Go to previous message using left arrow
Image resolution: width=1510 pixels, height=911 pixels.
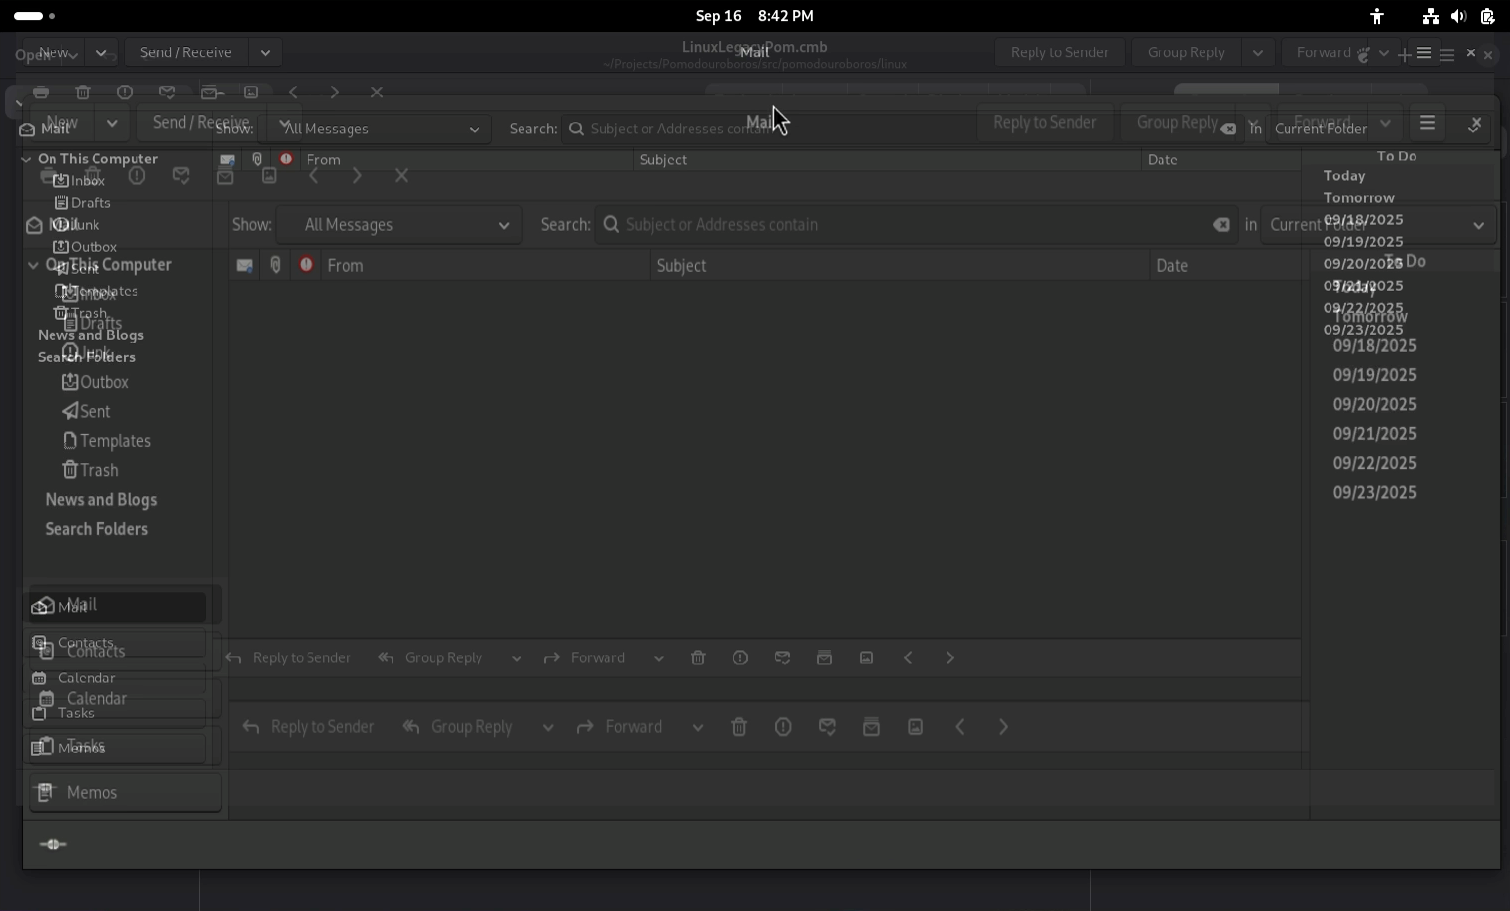click(960, 727)
